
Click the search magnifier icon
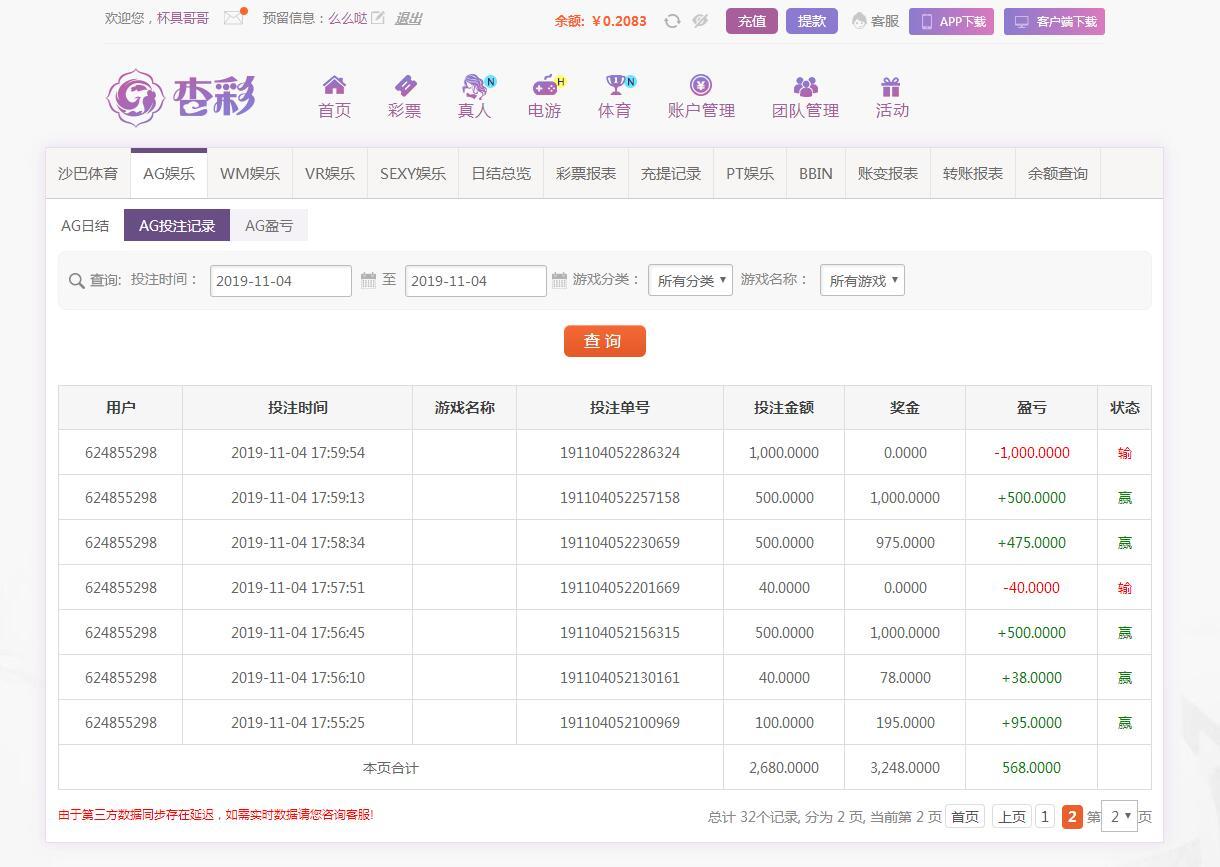76,281
